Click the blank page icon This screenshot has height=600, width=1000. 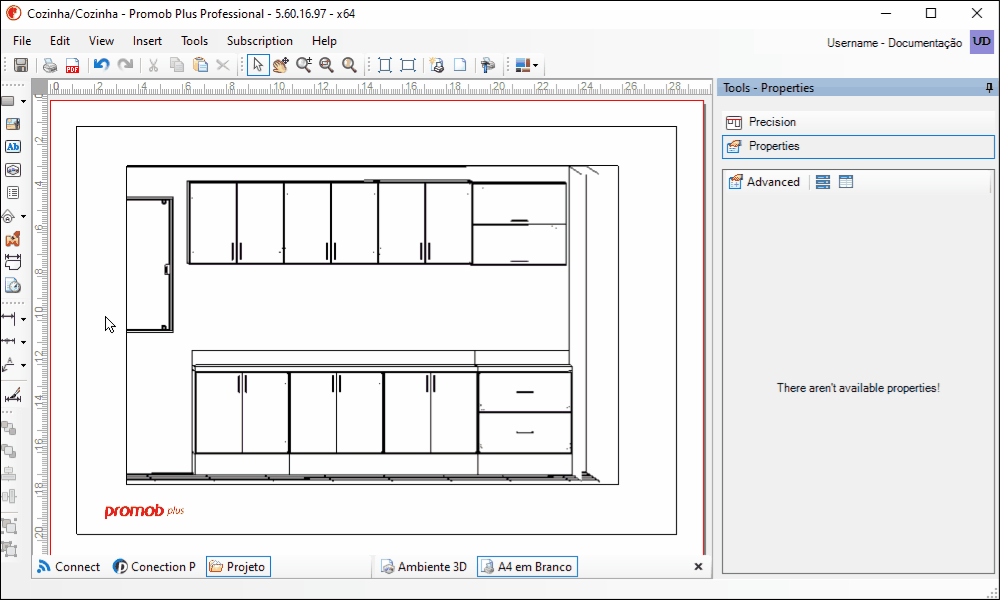click(x=460, y=65)
